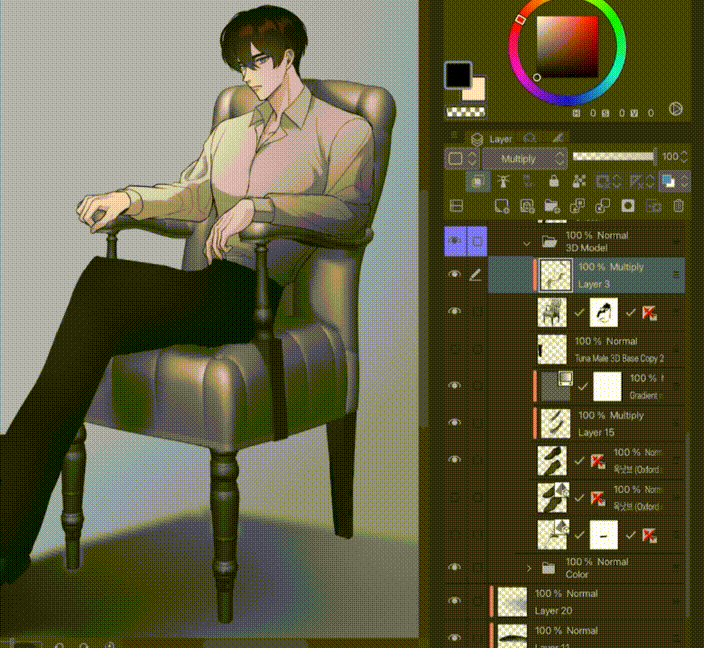Open the ruler range arrow dropdown
704x648 pixels.
coord(651,181)
